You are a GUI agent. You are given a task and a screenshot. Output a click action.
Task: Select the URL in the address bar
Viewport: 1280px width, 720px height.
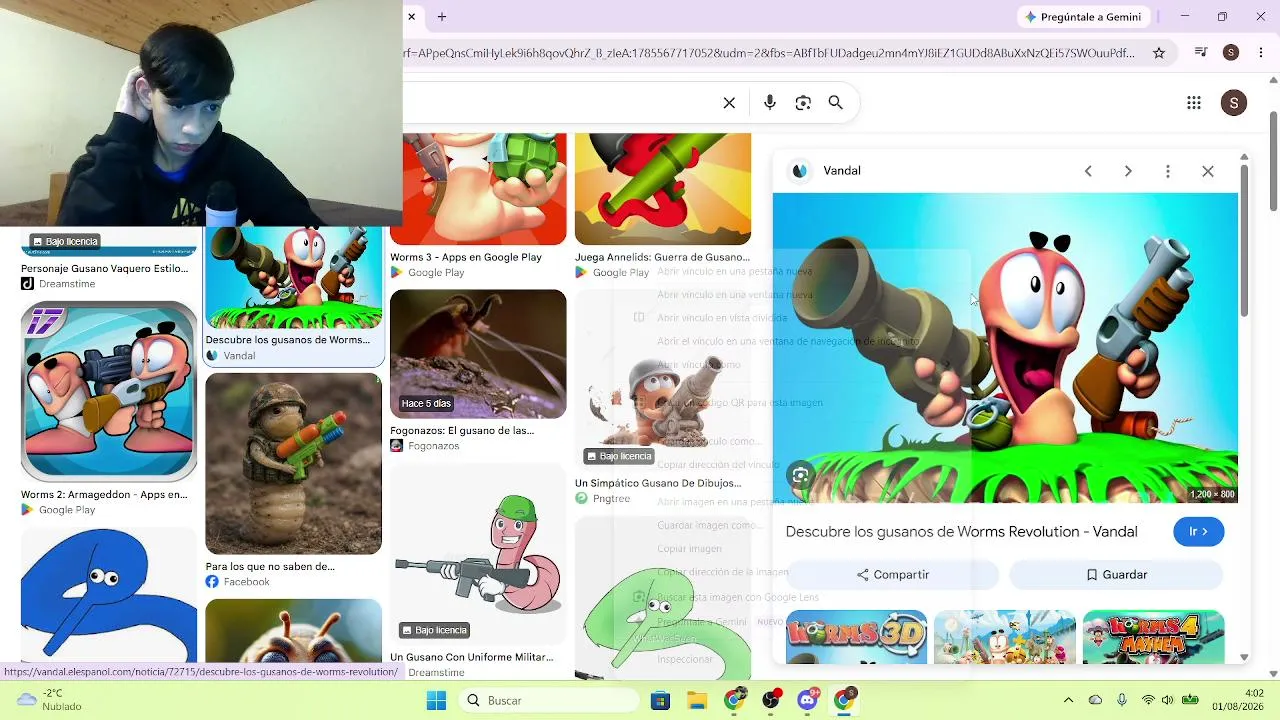(x=770, y=53)
